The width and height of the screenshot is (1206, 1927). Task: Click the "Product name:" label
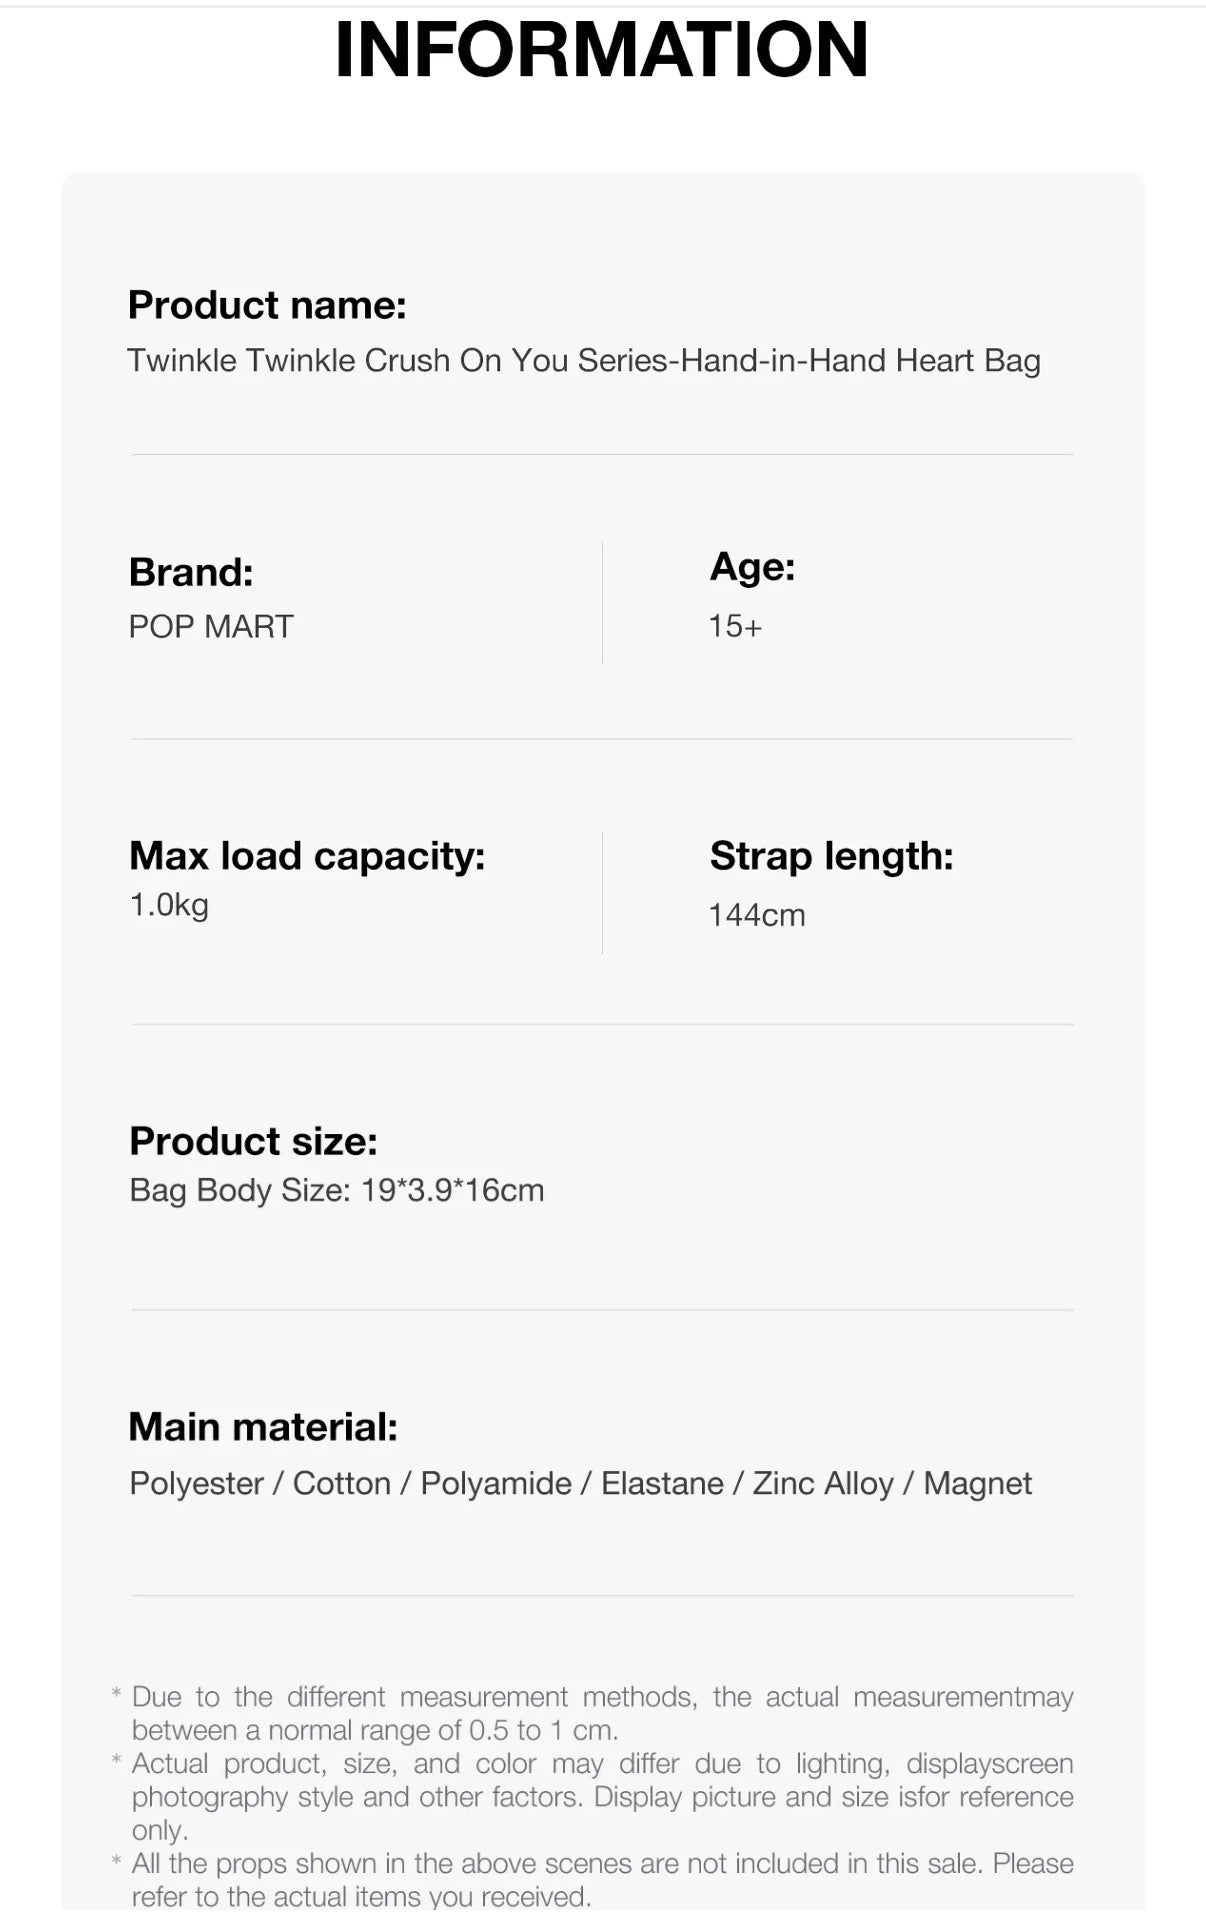267,305
